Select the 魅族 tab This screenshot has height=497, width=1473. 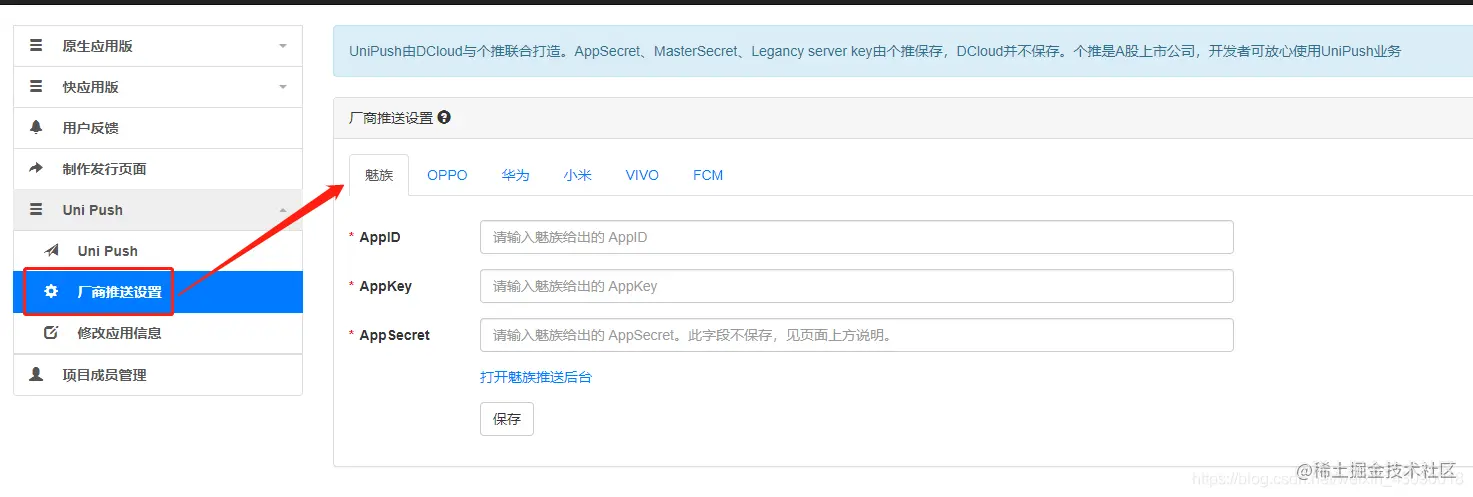[x=379, y=175]
